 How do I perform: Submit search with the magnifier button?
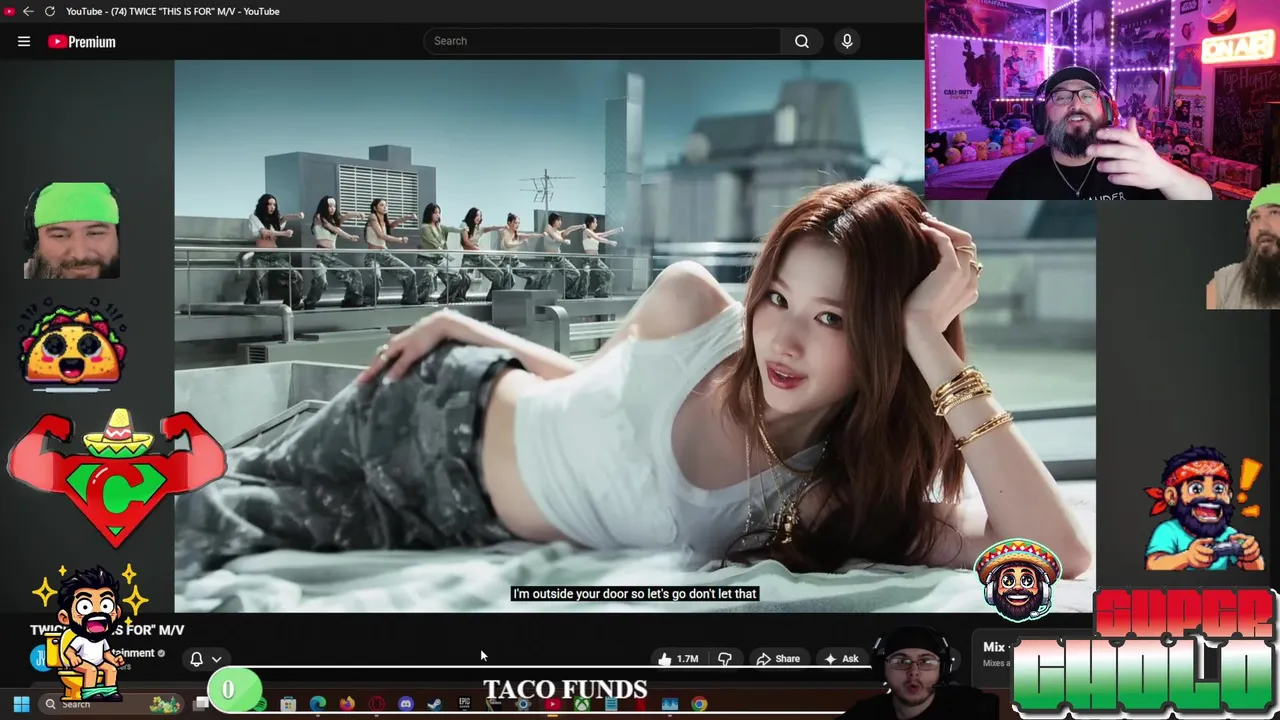(x=802, y=41)
